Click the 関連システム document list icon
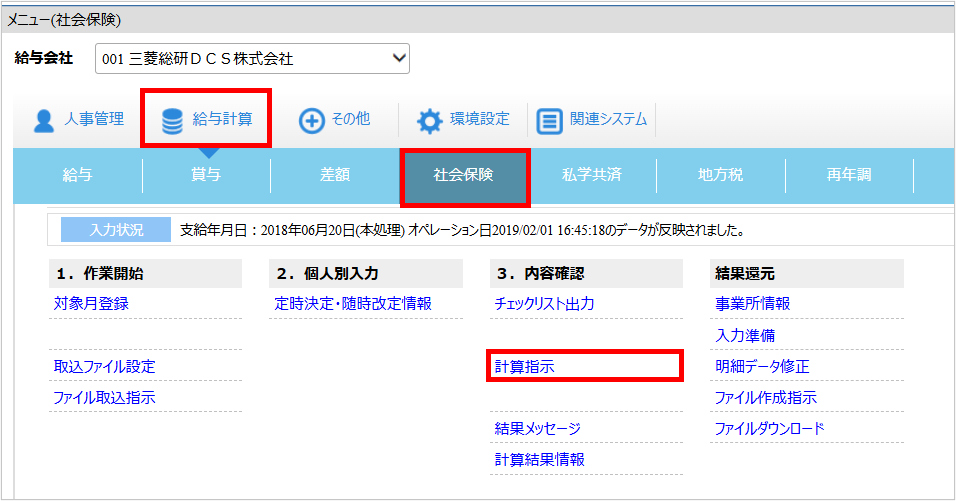This screenshot has height=501, width=956. pos(549,121)
